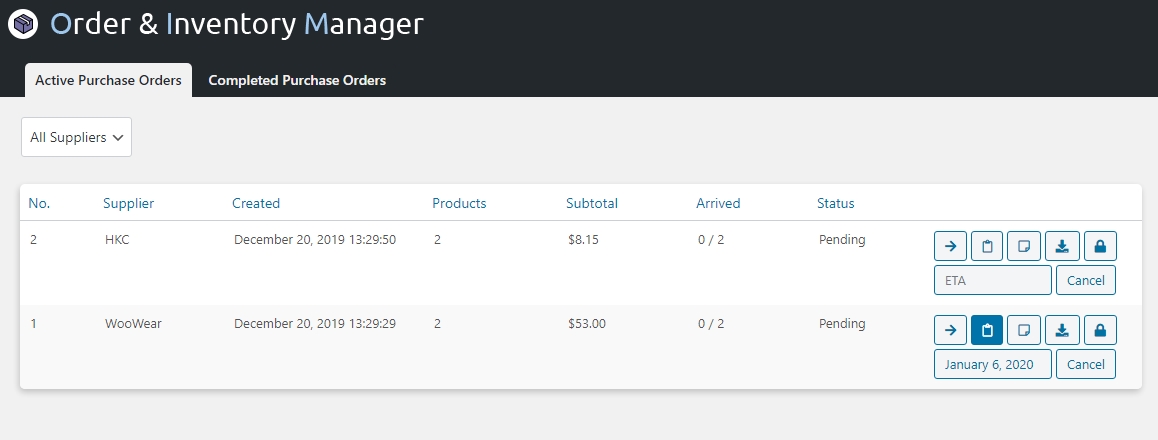Sort by the Supplier column header
The image size is (1158, 440).
pos(129,203)
